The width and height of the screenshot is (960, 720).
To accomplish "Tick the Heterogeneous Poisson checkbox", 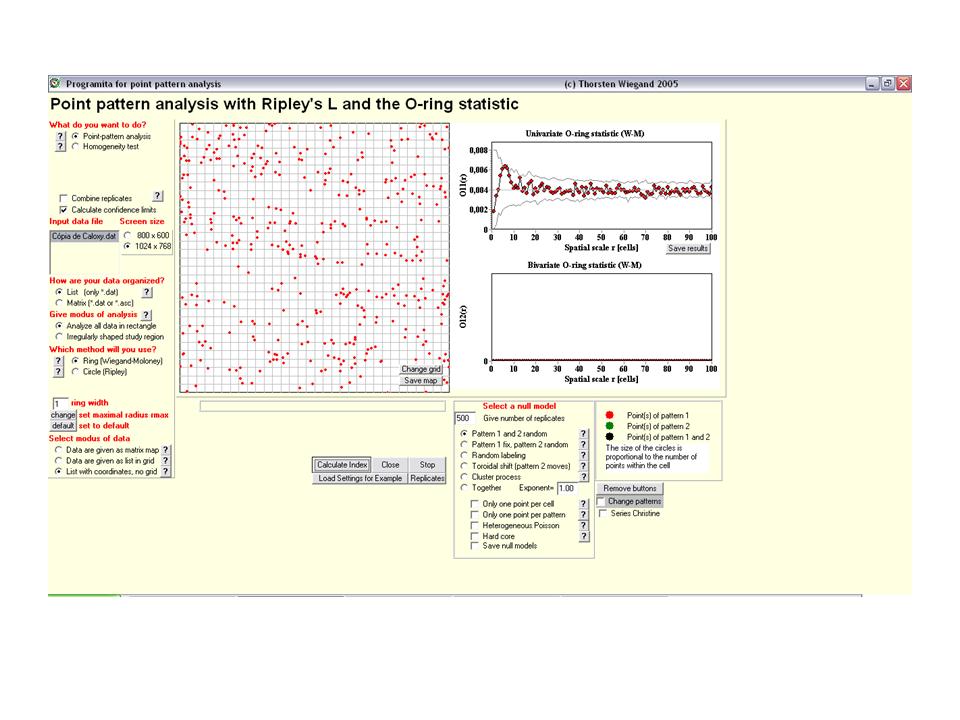I will (x=475, y=525).
